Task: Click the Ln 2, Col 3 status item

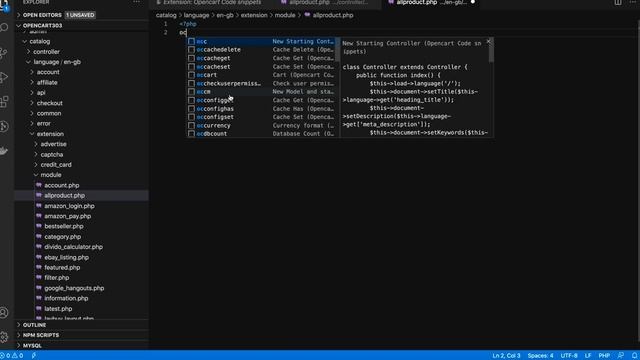Action: pos(506,356)
